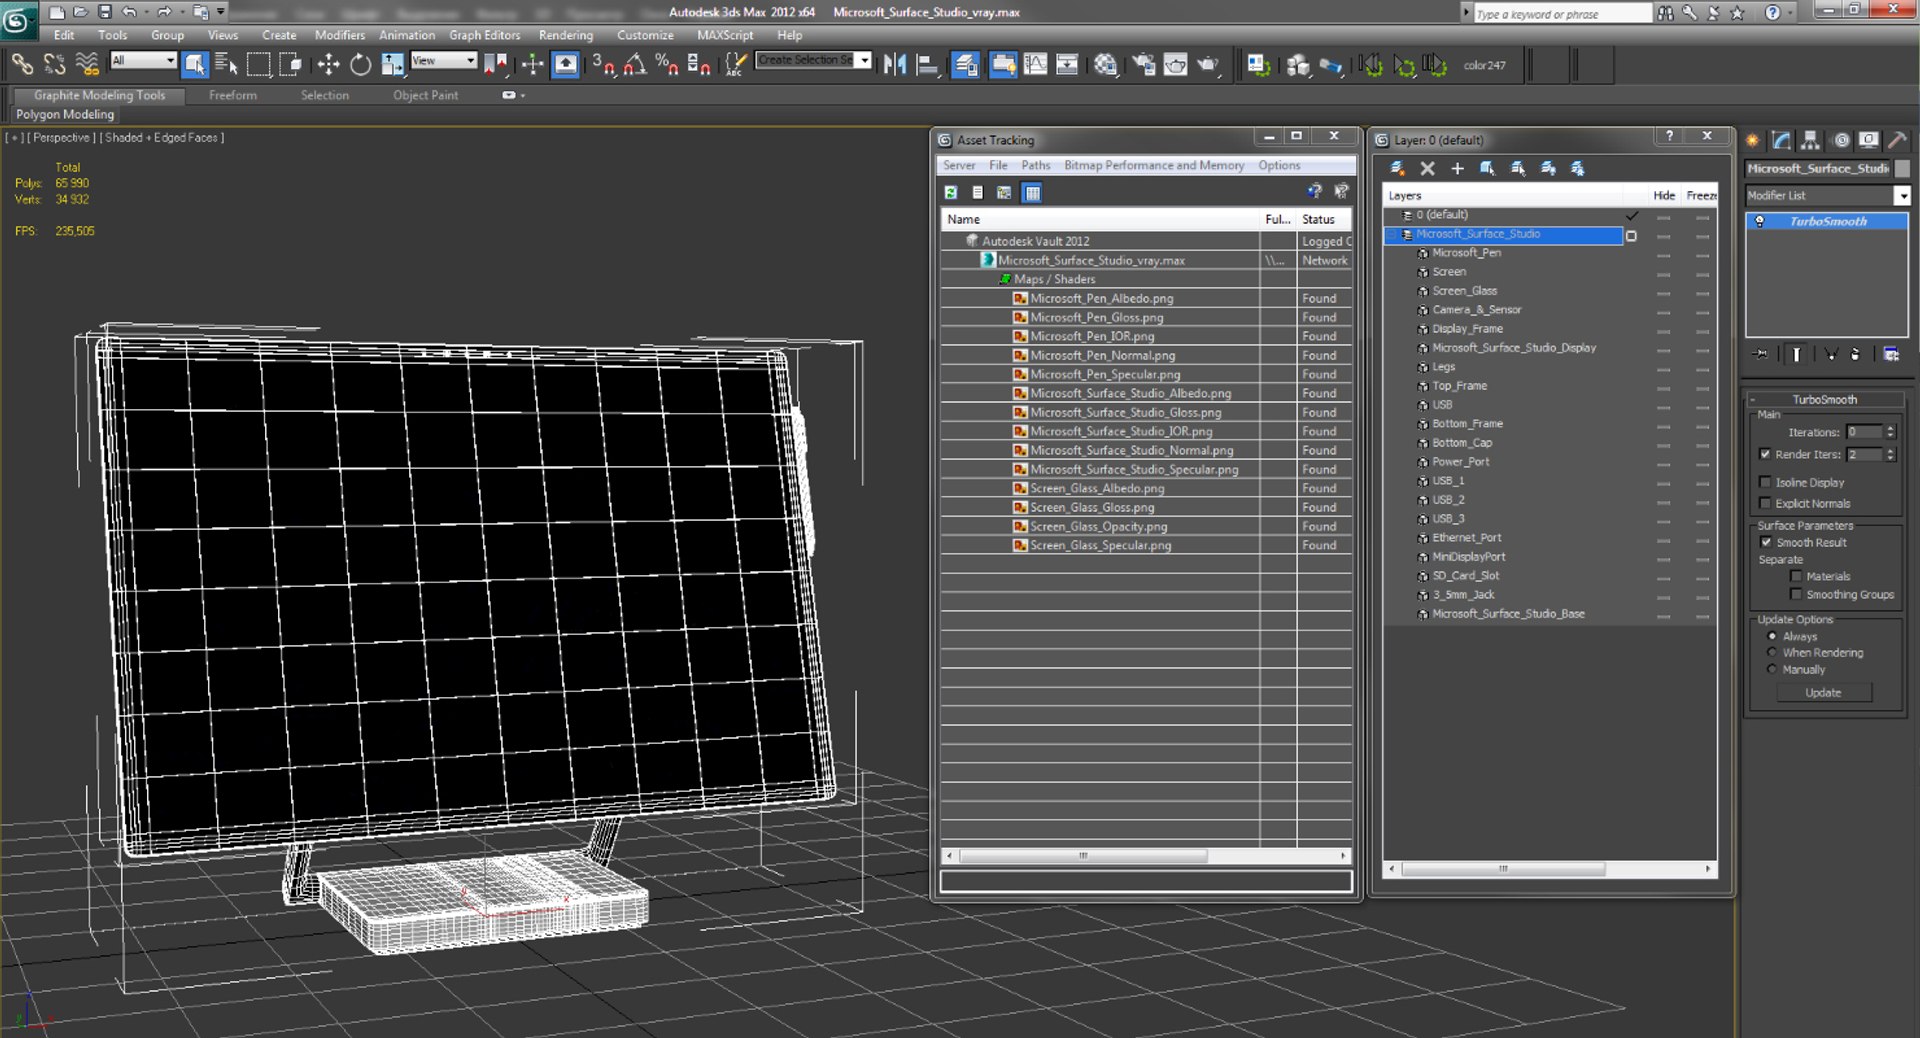Image resolution: width=1920 pixels, height=1038 pixels.
Task: Open Paths menu in Asset Tracking
Action: [1035, 166]
